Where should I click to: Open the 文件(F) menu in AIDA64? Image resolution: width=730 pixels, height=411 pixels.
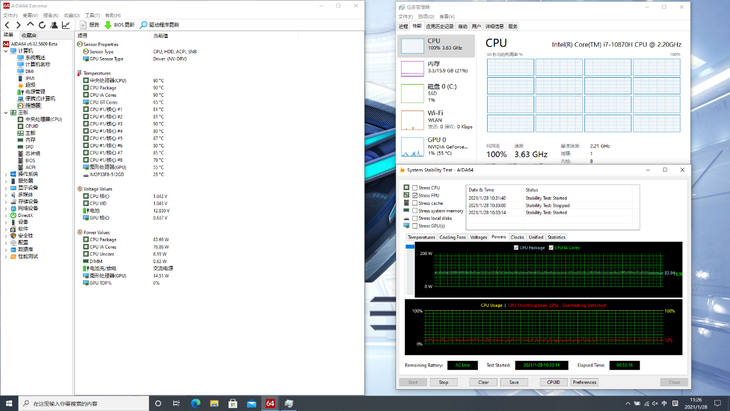(10, 15)
